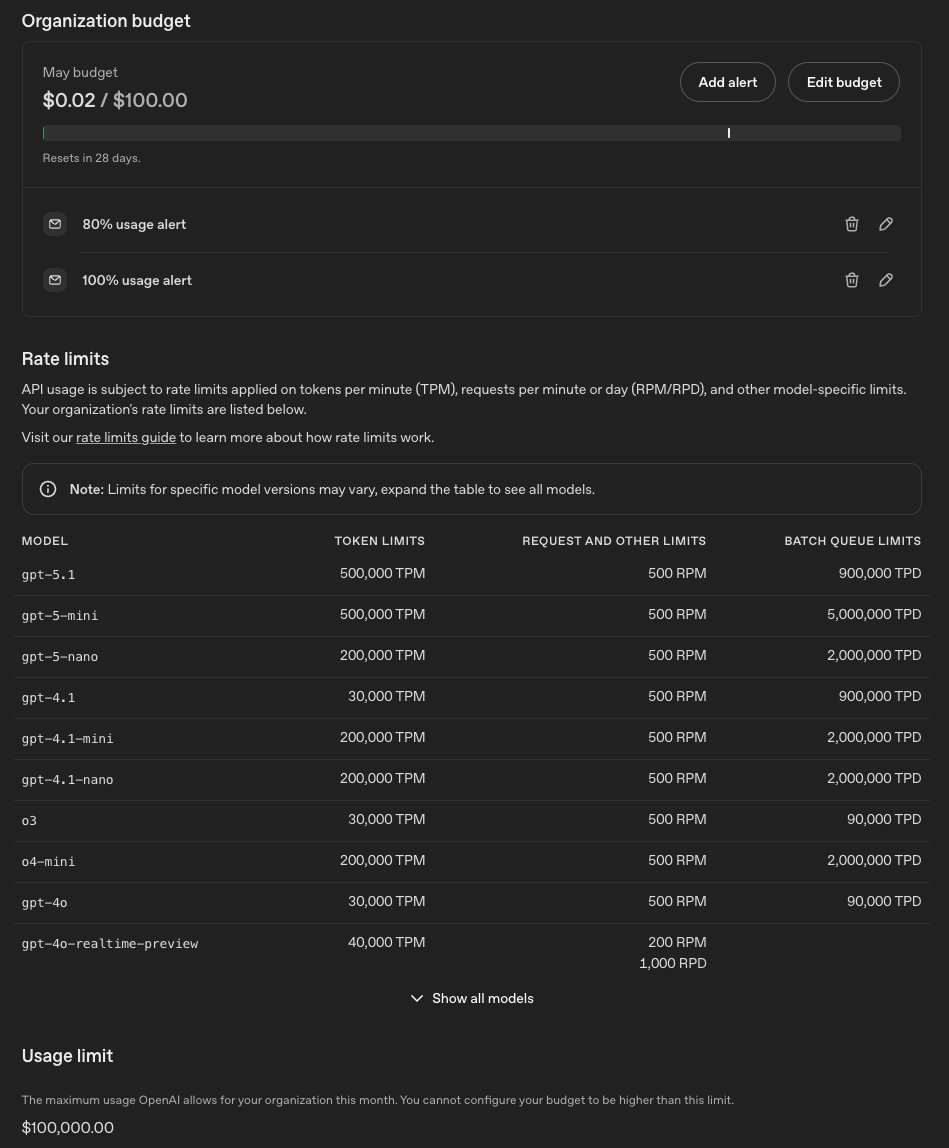Click gpt-5.1 token limit 500,000 TPM

pyautogui.click(x=382, y=573)
